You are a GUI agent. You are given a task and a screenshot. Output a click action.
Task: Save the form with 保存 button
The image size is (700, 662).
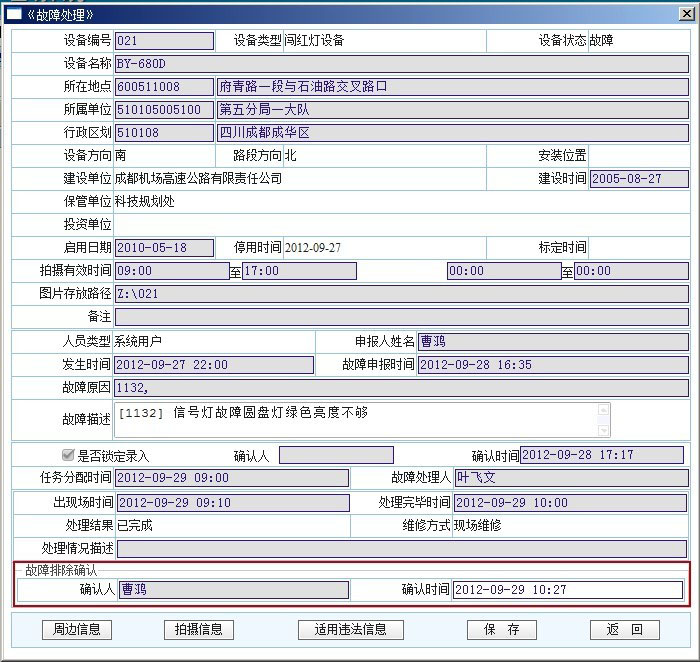click(x=502, y=629)
